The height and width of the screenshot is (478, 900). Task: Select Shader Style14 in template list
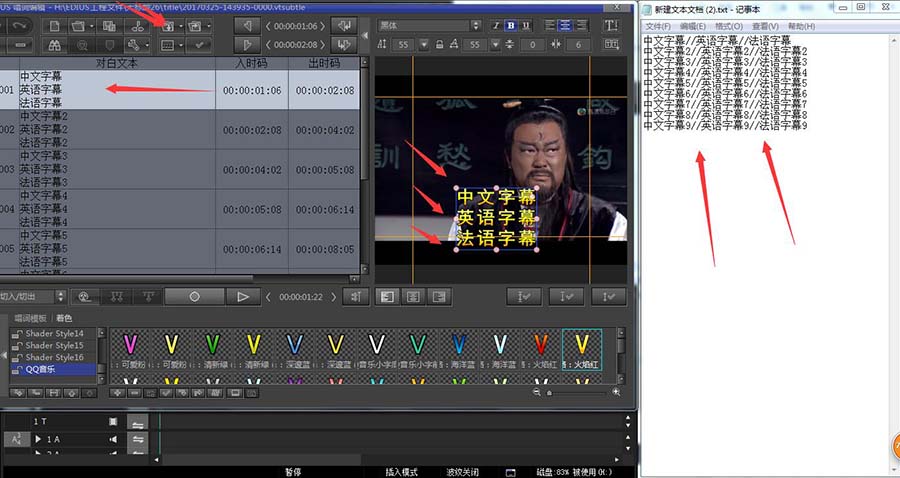(x=54, y=333)
